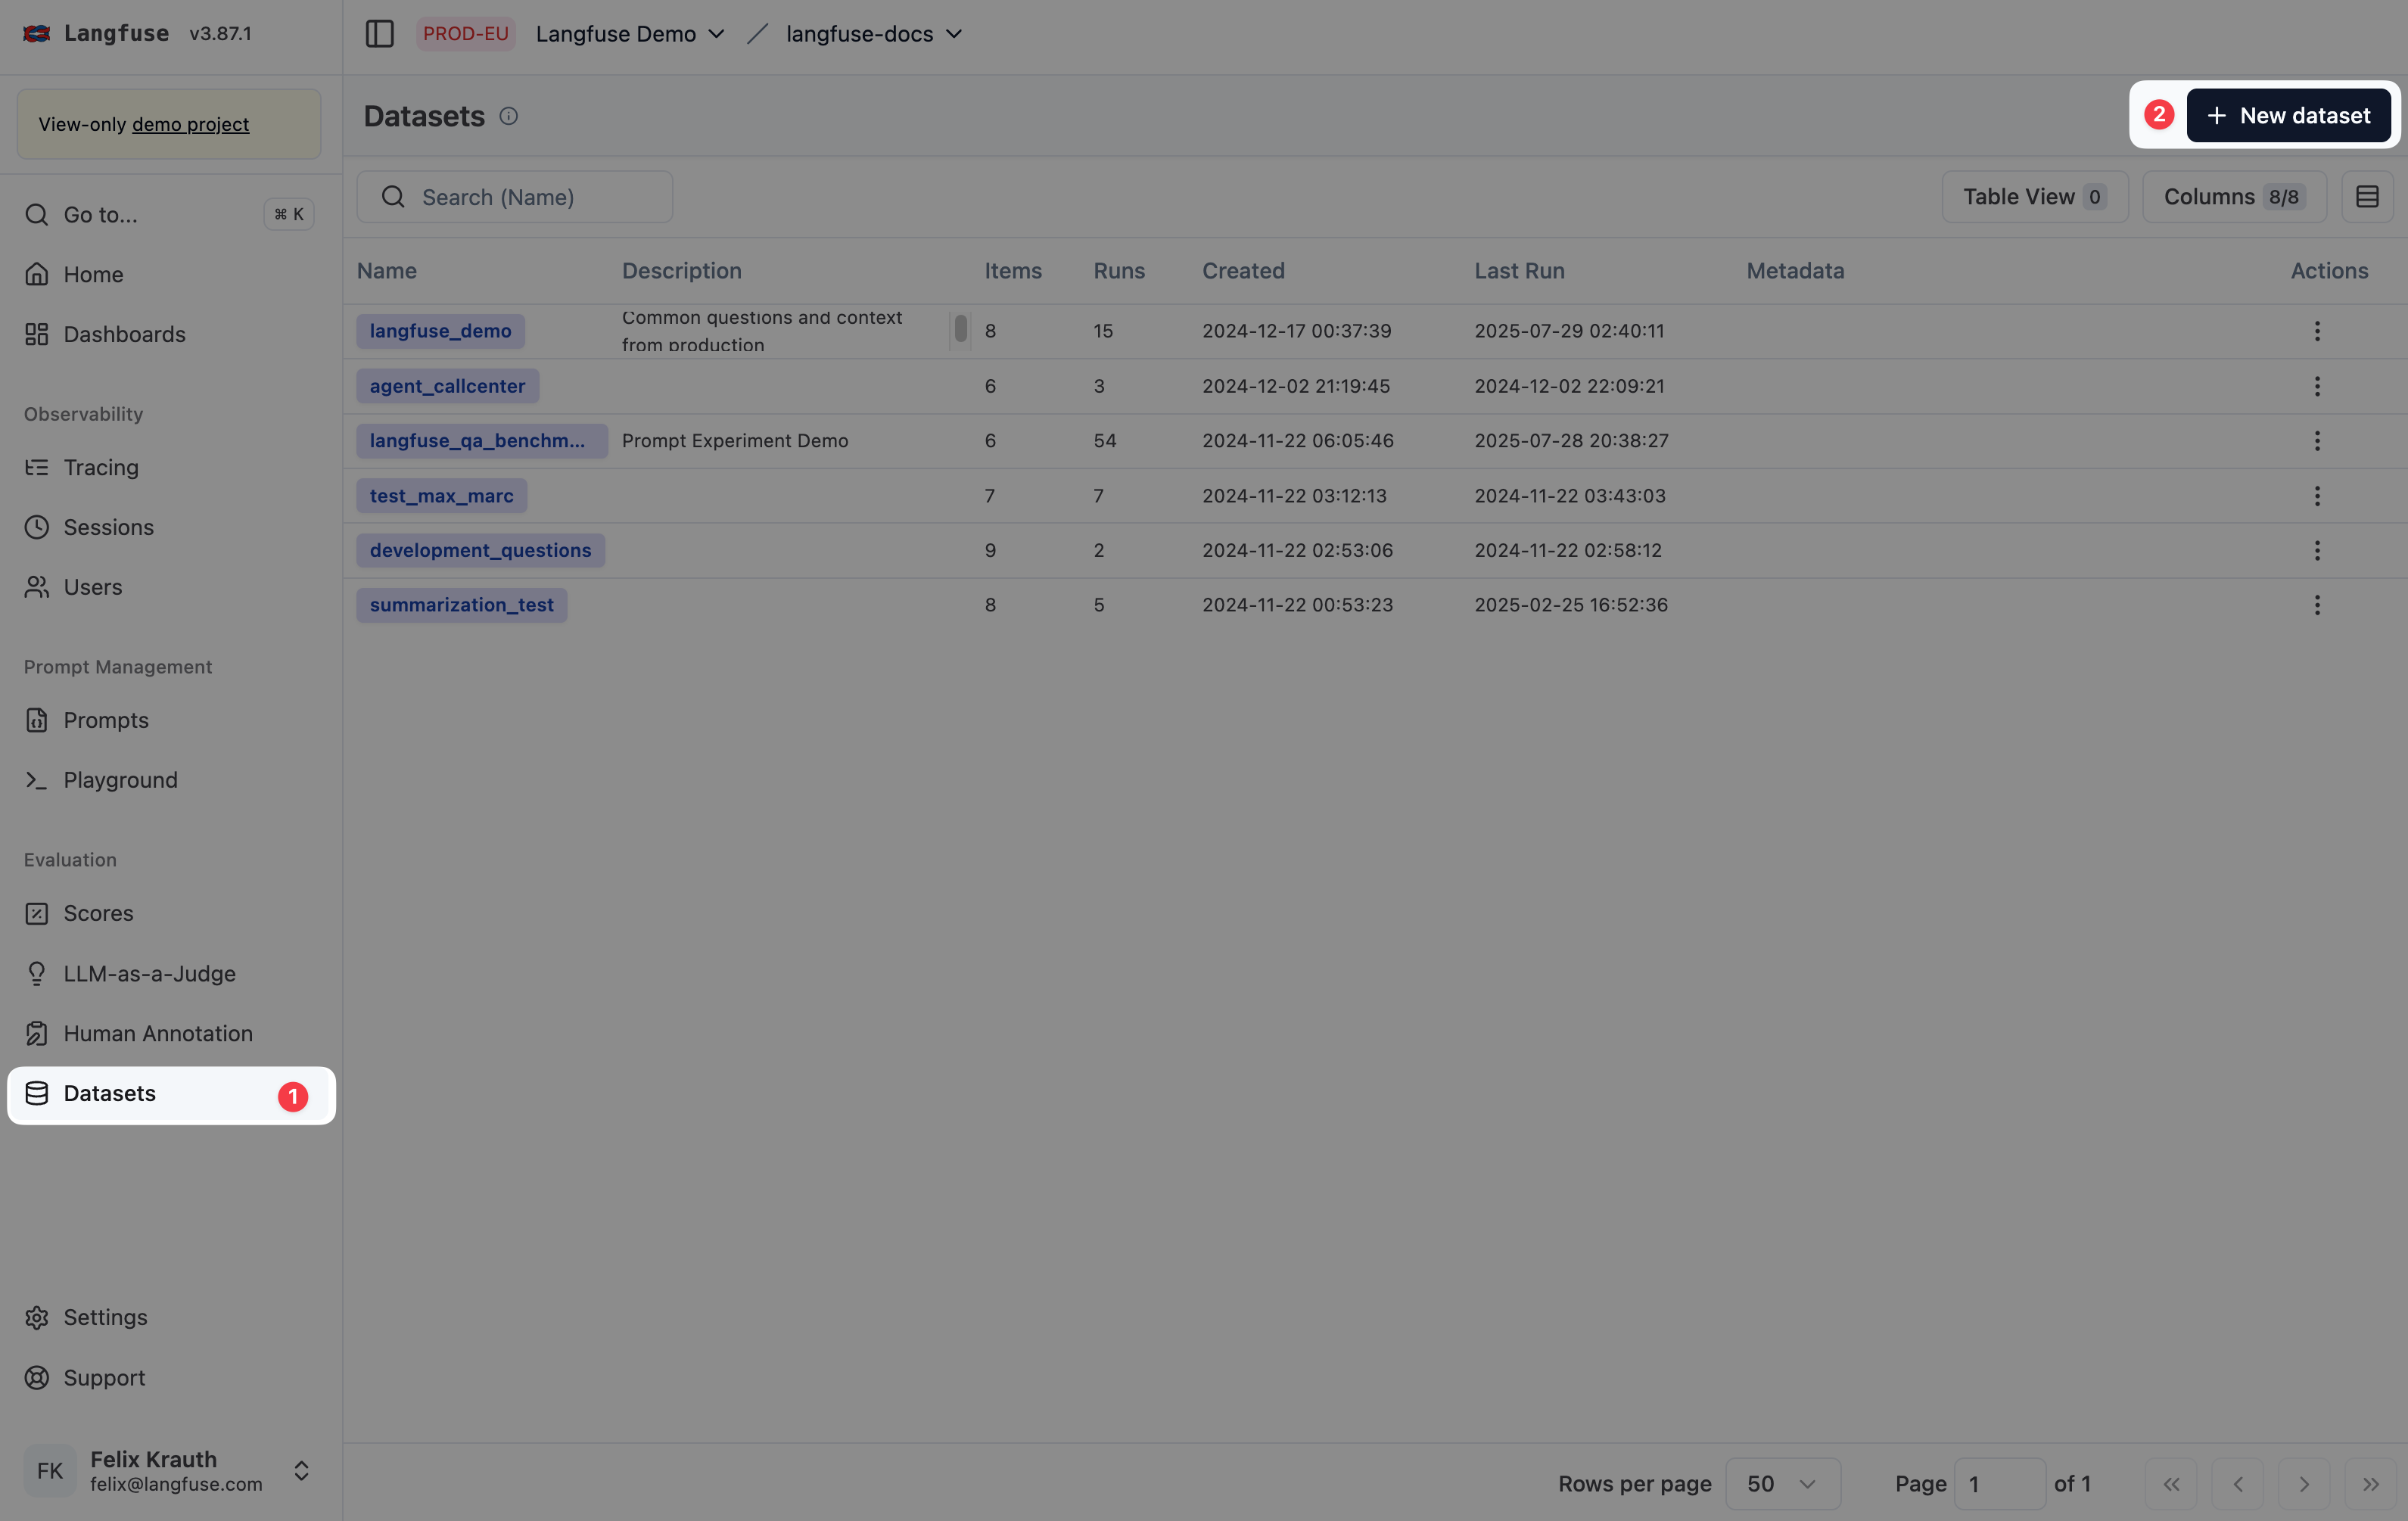The width and height of the screenshot is (2408, 1521).
Task: Open Tracing from the sidebar
Action: click(37, 467)
